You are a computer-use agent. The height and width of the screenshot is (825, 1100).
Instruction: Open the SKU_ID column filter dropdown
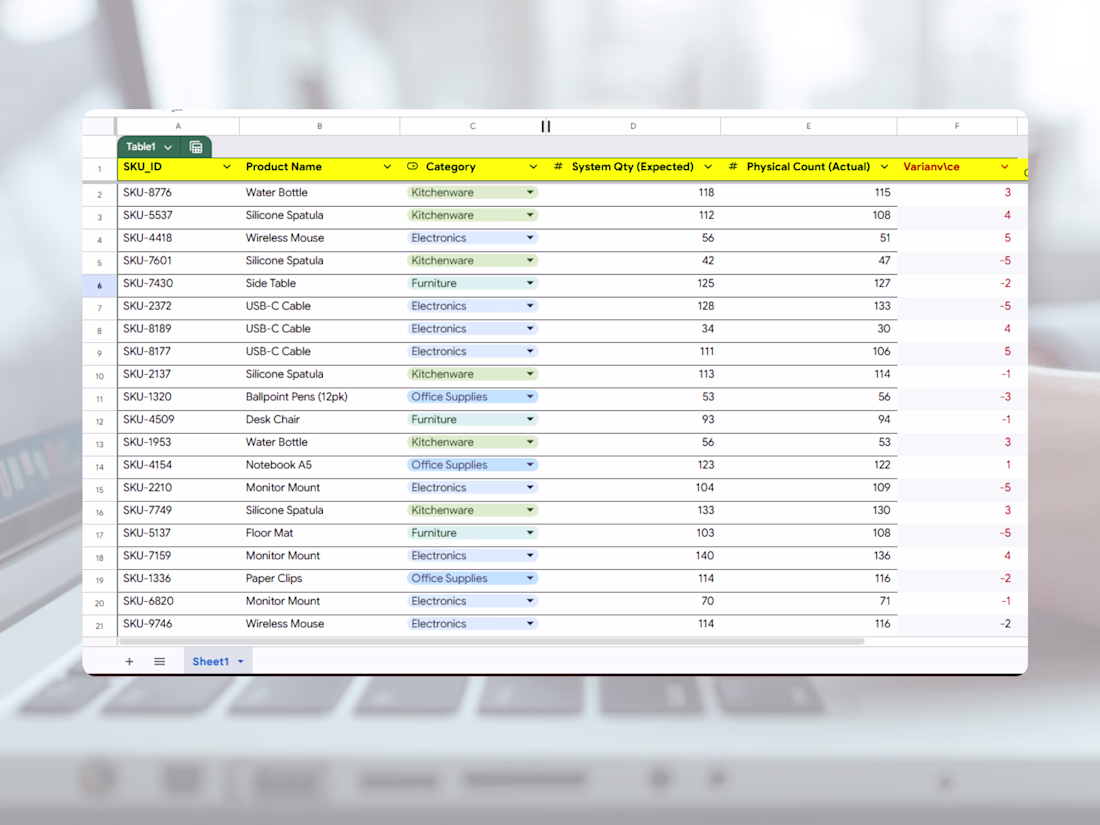227,167
